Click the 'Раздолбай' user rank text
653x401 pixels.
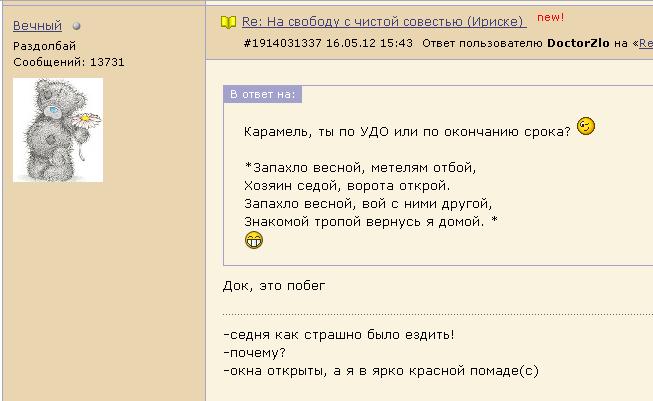(45, 46)
